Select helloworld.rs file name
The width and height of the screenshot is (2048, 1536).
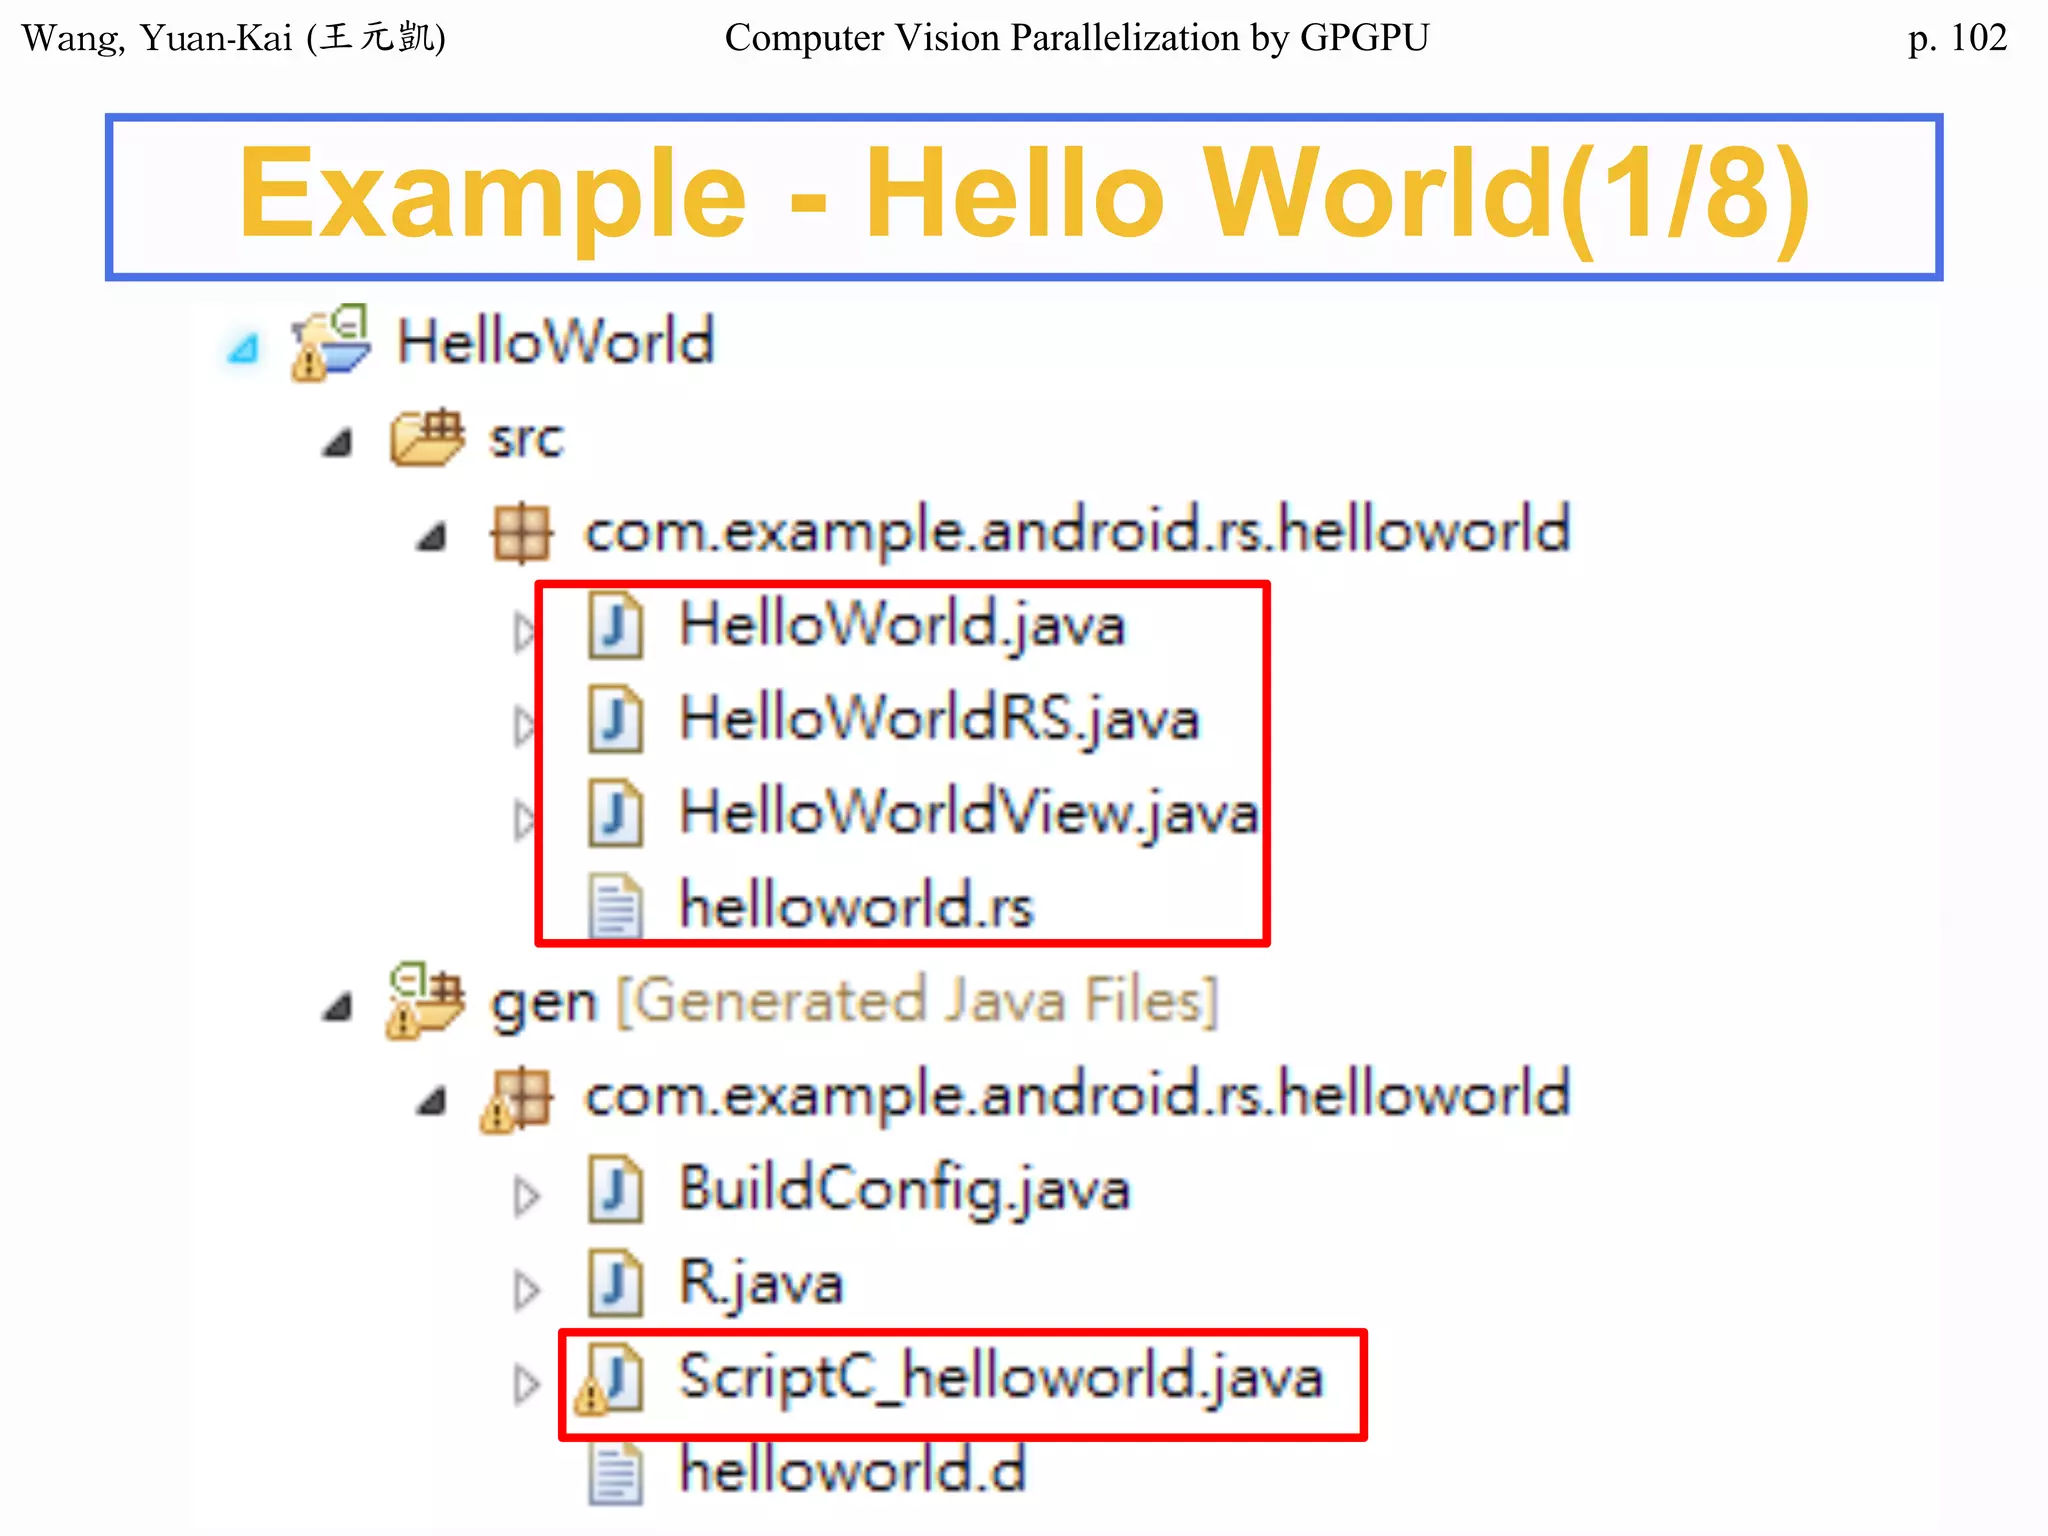pyautogui.click(x=856, y=906)
